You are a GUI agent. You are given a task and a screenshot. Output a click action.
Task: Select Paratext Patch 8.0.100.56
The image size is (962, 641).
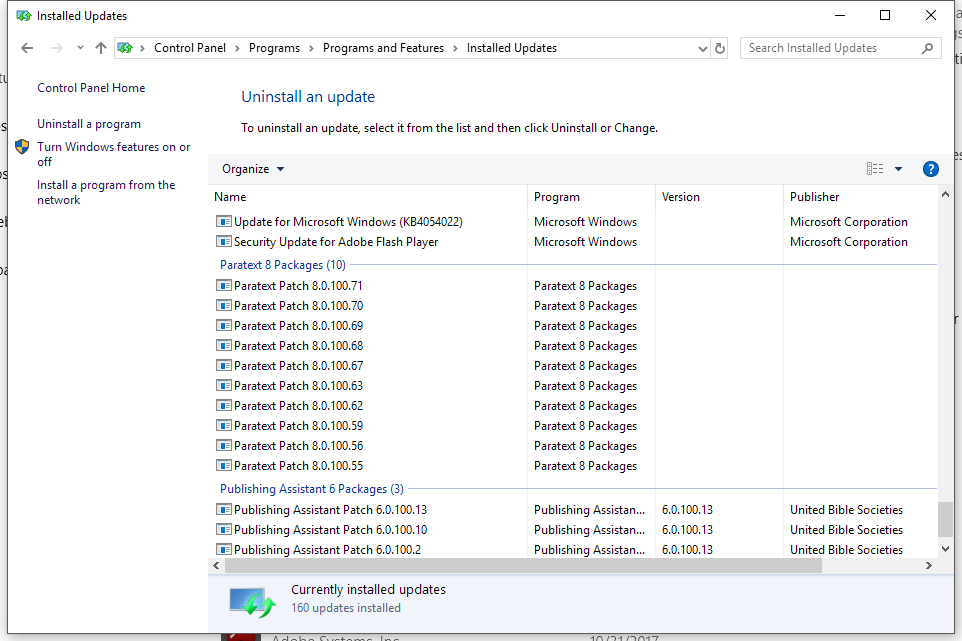(298, 446)
